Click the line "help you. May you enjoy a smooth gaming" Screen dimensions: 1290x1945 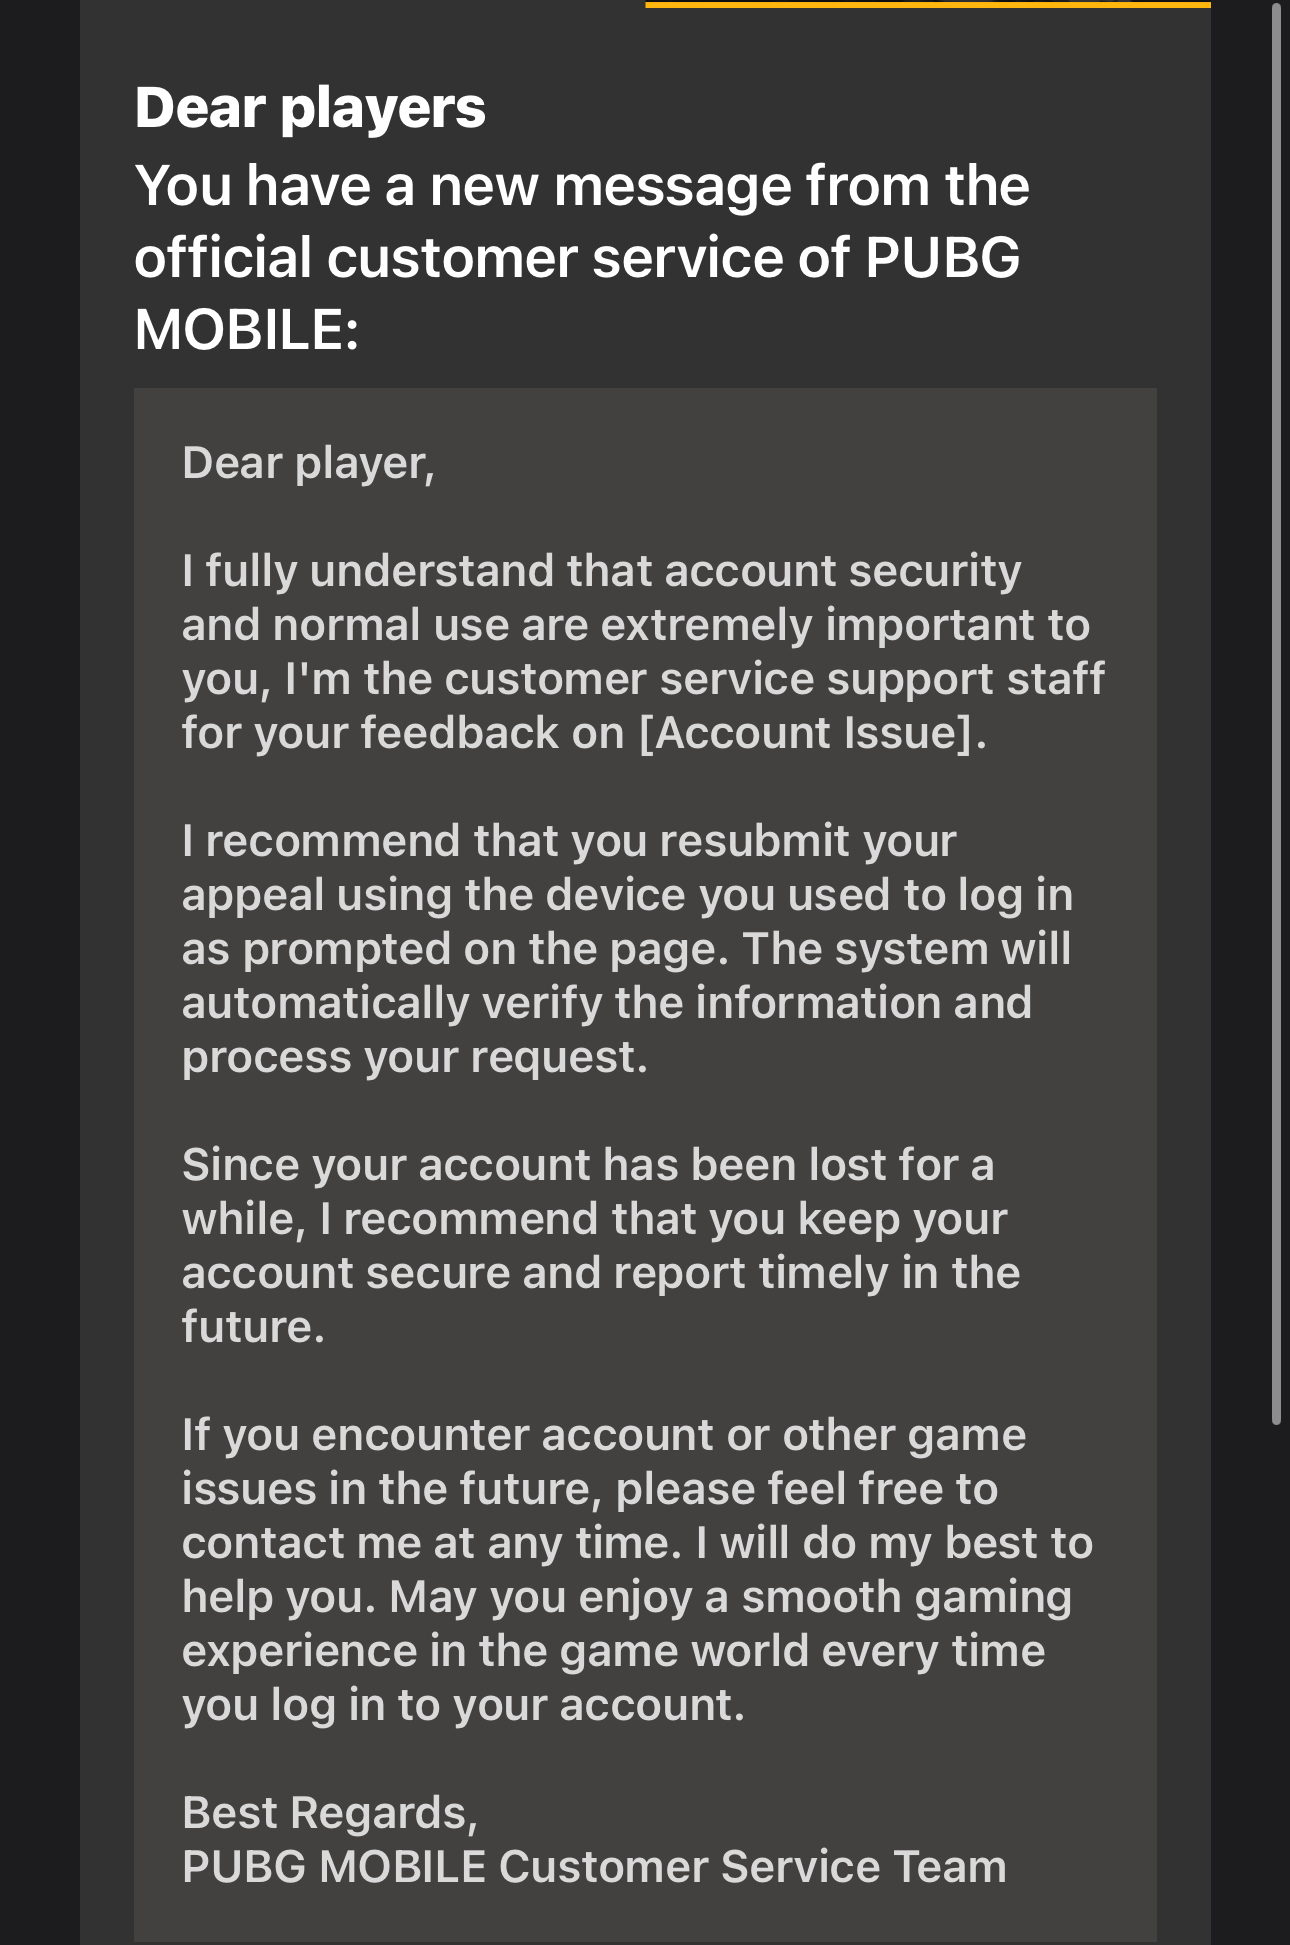pyautogui.click(x=627, y=1597)
